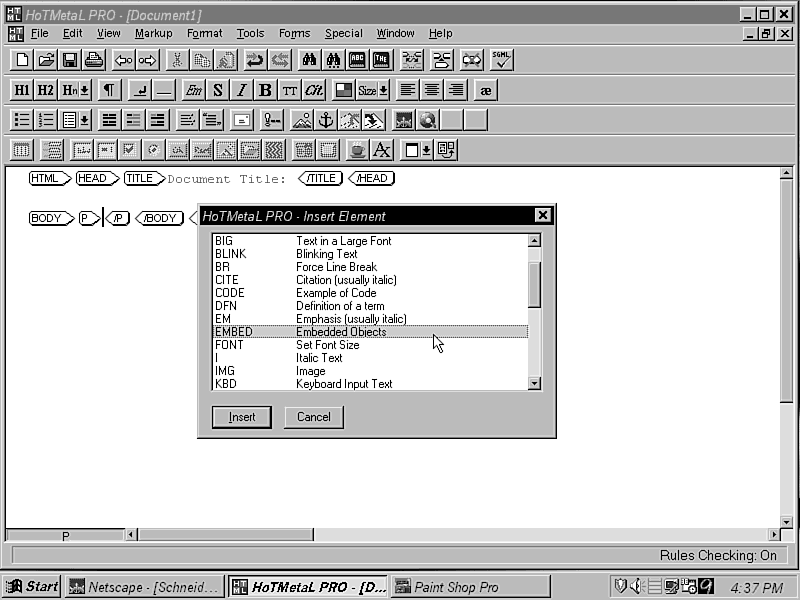
Task: Open the Tools menu
Action: click(250, 34)
